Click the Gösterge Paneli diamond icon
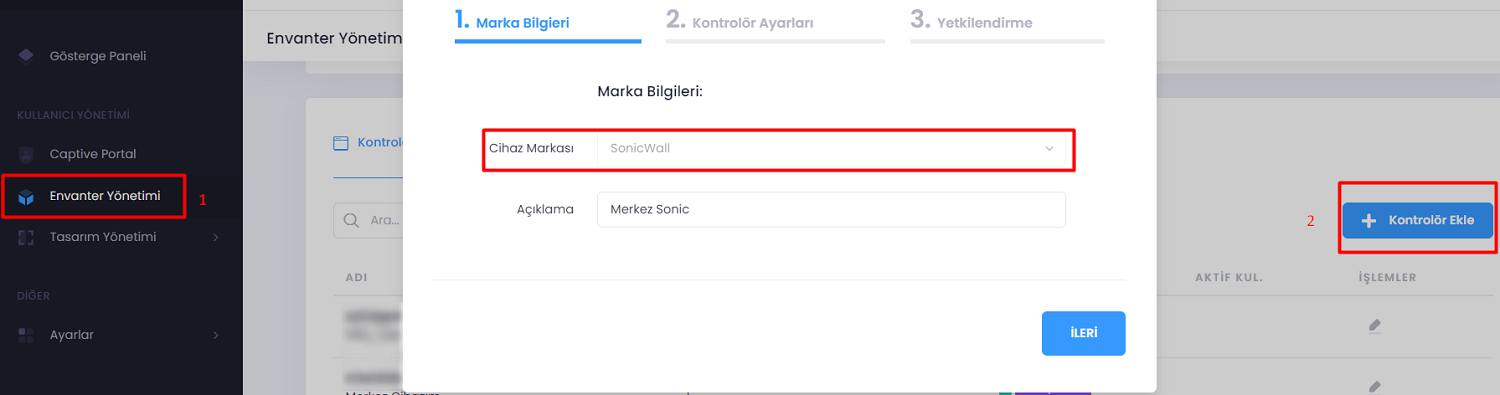Screen dimensions: 1500x395 [x=26, y=56]
